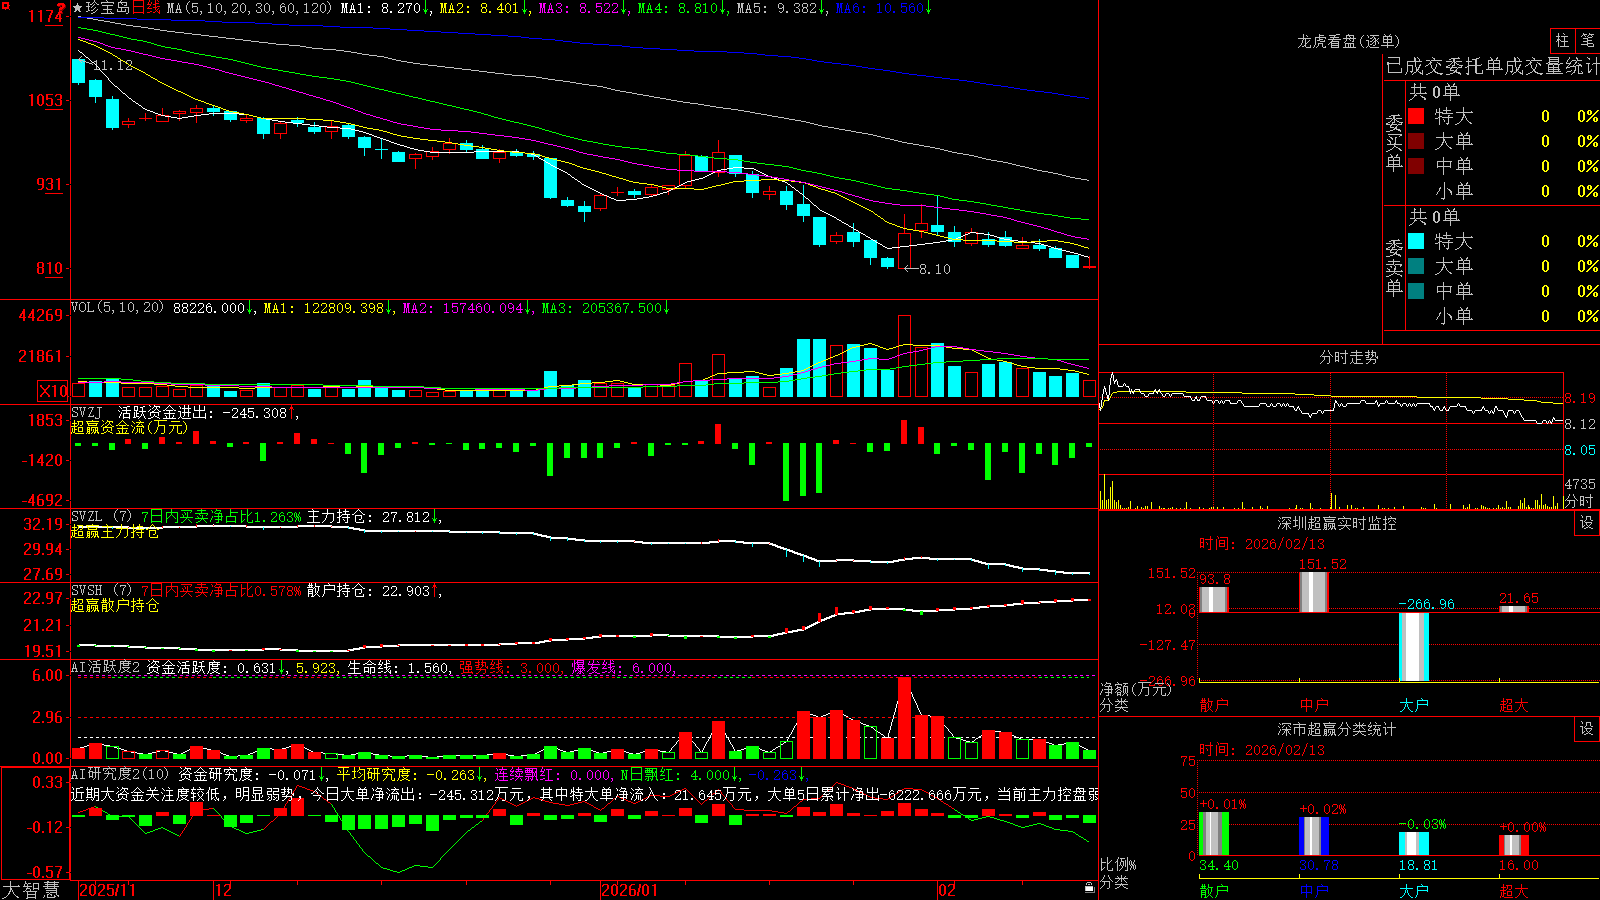Click the 2026/01 timeline marker

click(630, 890)
